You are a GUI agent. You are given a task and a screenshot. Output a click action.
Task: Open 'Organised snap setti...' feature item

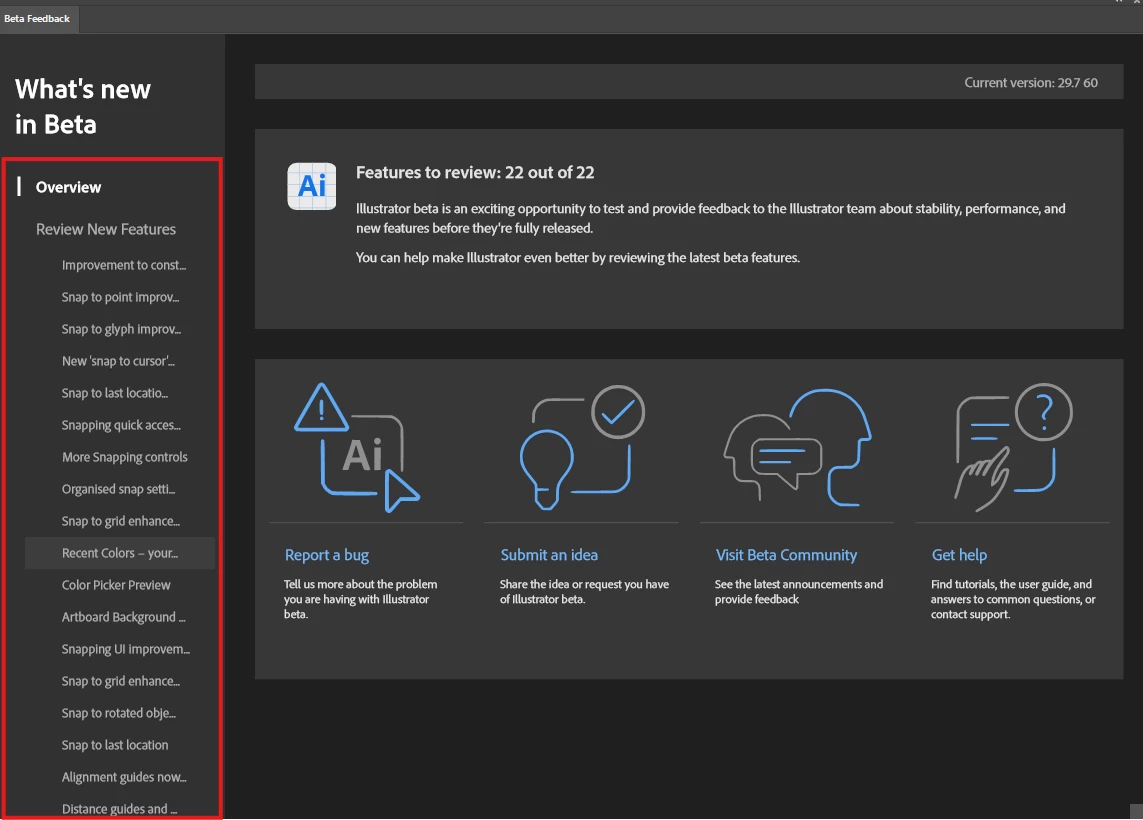pos(118,489)
